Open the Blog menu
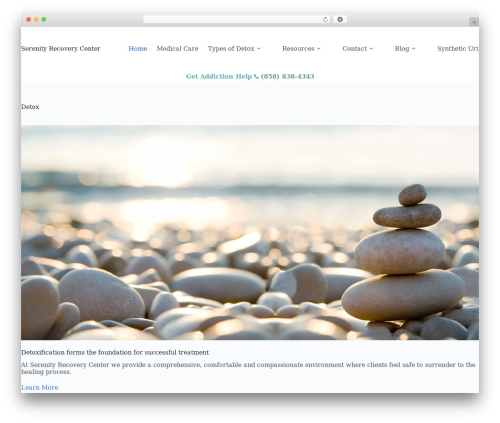The width and height of the screenshot is (500, 423). tap(402, 49)
